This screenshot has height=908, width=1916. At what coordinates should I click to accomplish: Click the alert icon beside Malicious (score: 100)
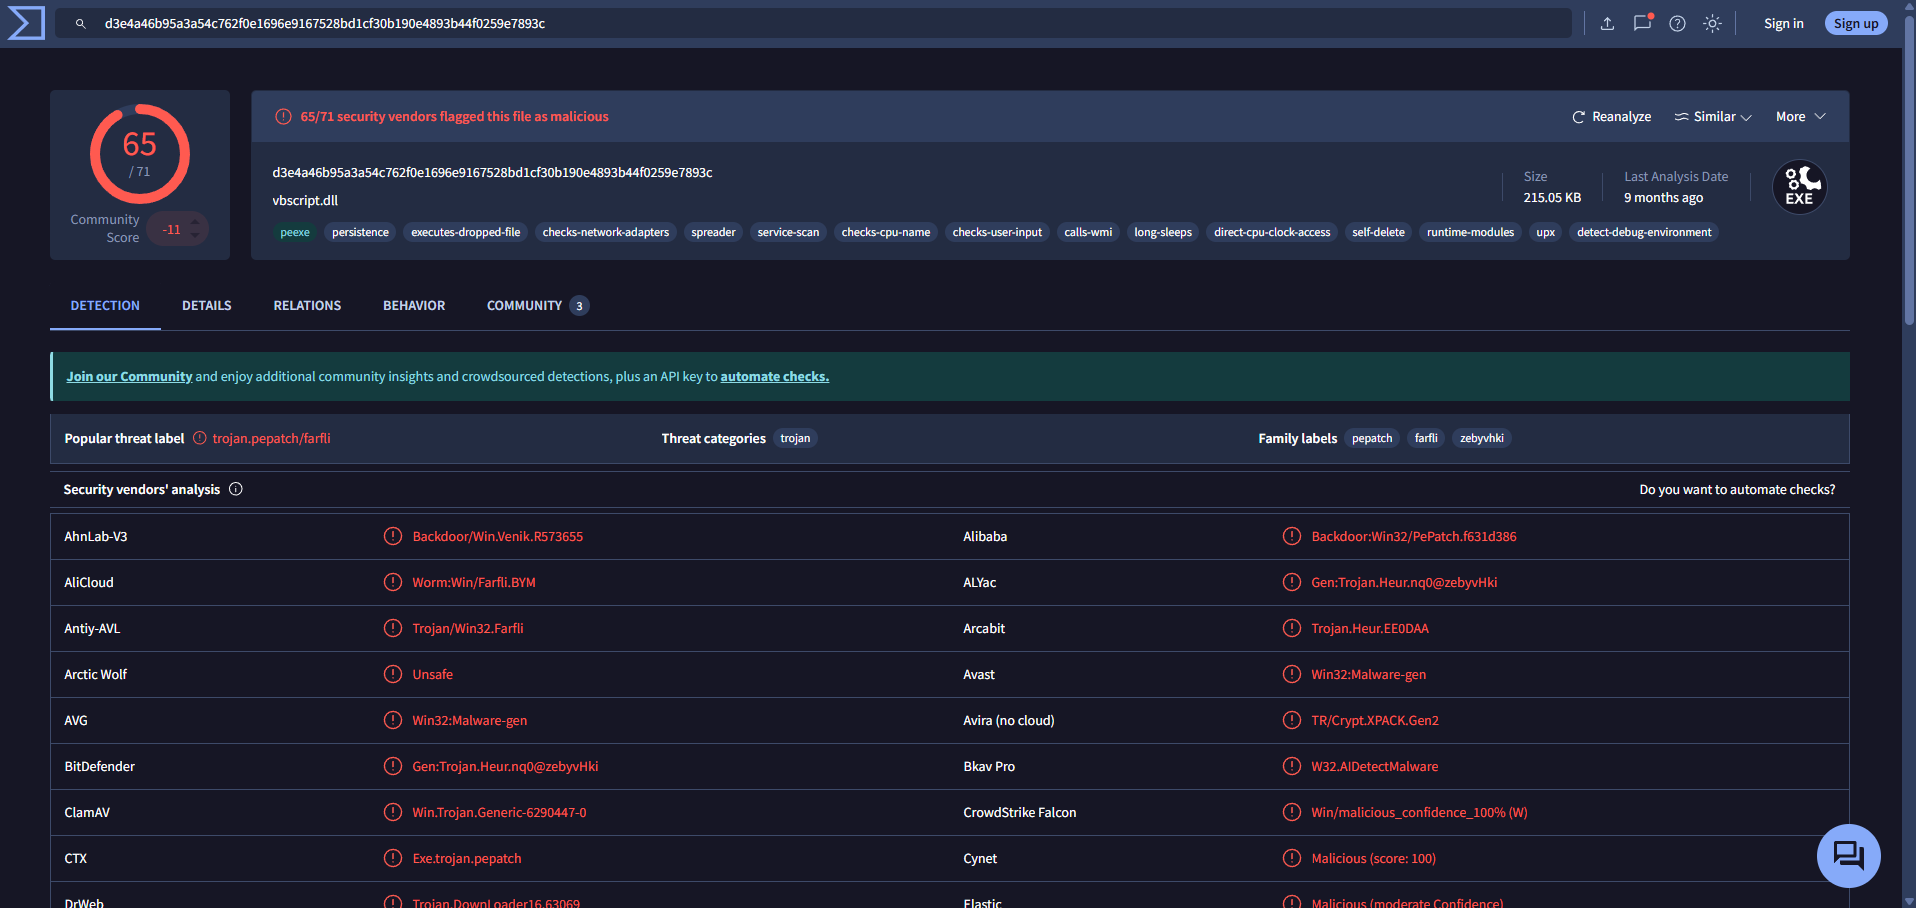click(x=1292, y=858)
